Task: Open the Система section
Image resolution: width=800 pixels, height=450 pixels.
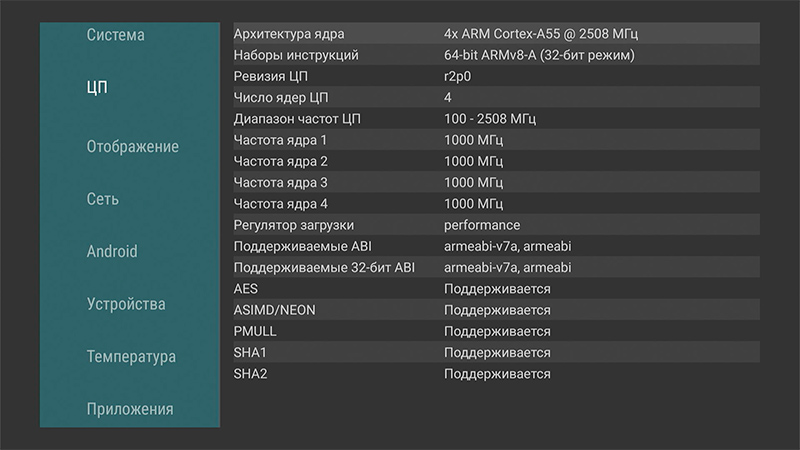Action: coord(116,35)
